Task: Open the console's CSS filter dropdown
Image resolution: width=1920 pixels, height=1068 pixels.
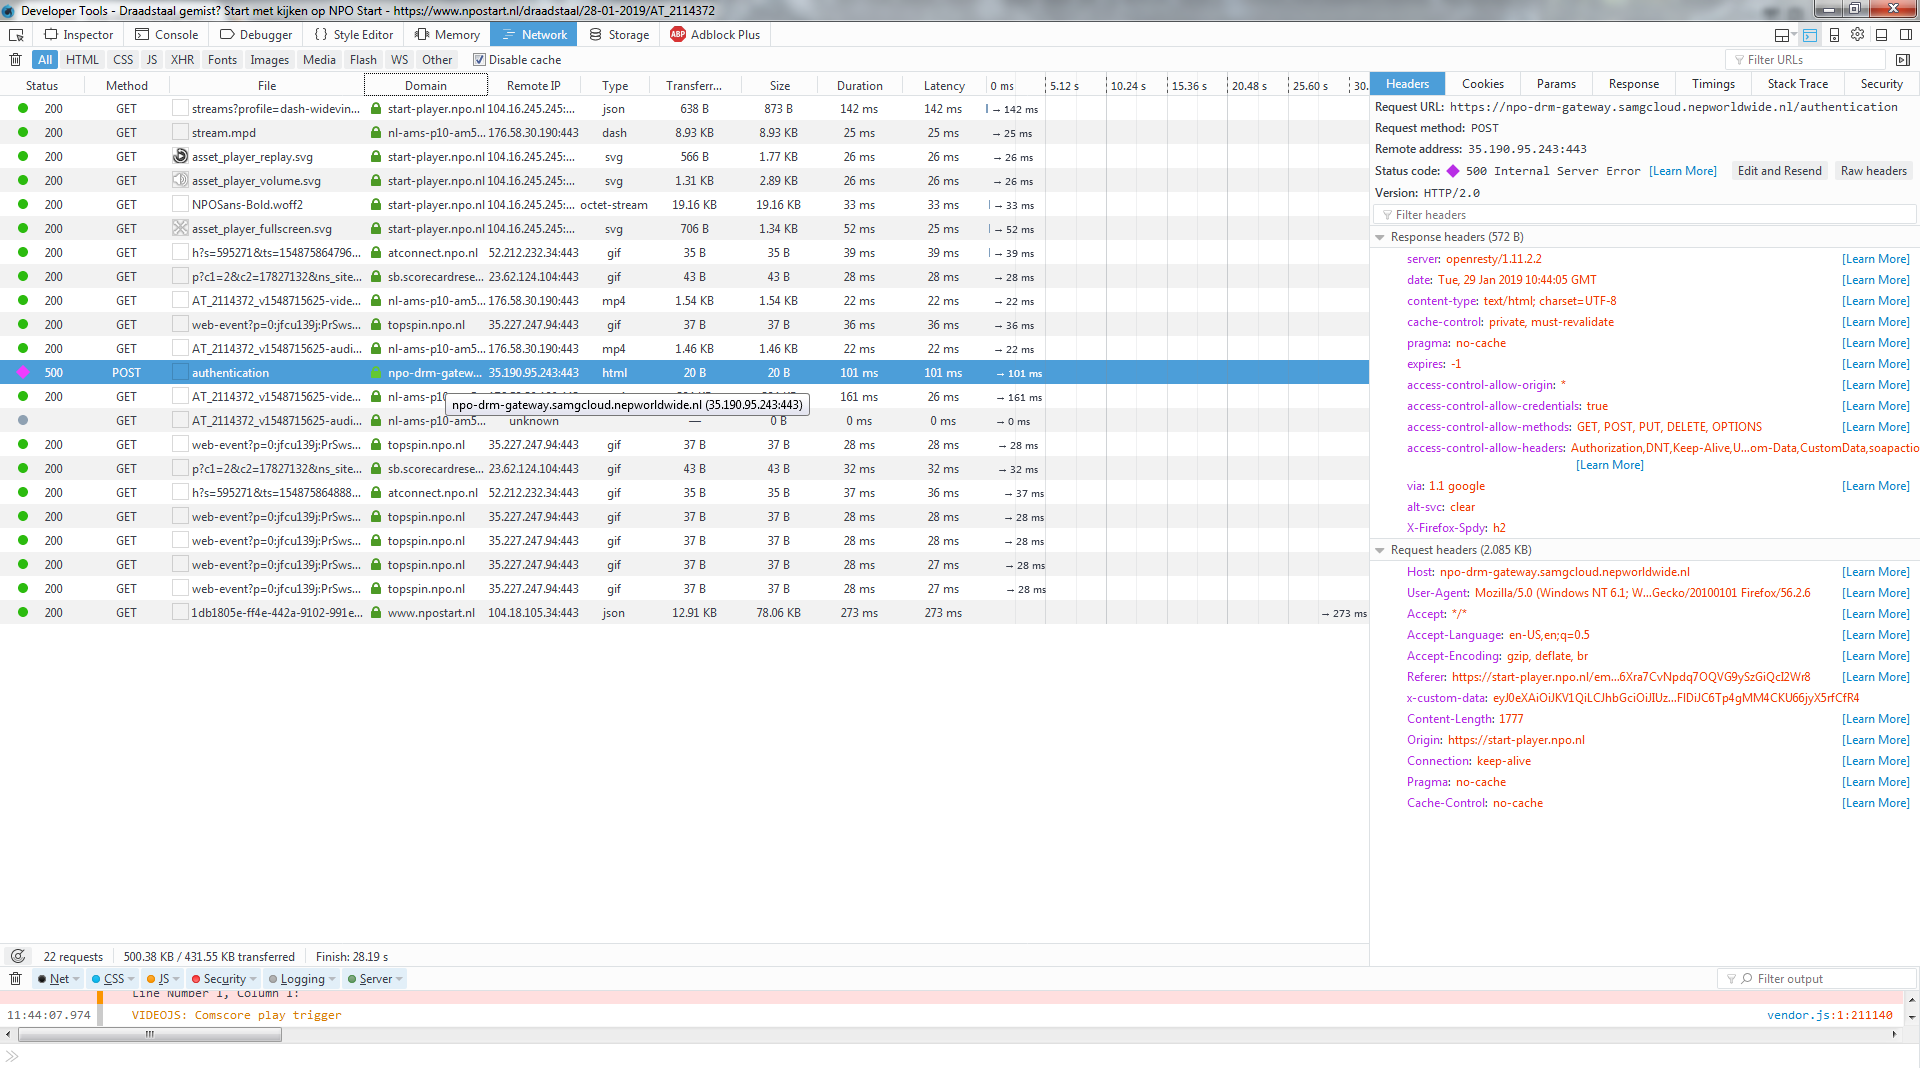Action: click(113, 979)
